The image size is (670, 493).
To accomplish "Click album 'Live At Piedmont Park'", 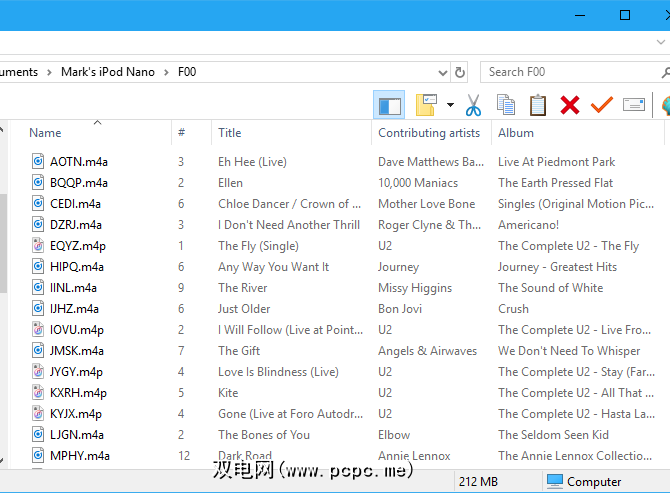I will click(x=556, y=162).
